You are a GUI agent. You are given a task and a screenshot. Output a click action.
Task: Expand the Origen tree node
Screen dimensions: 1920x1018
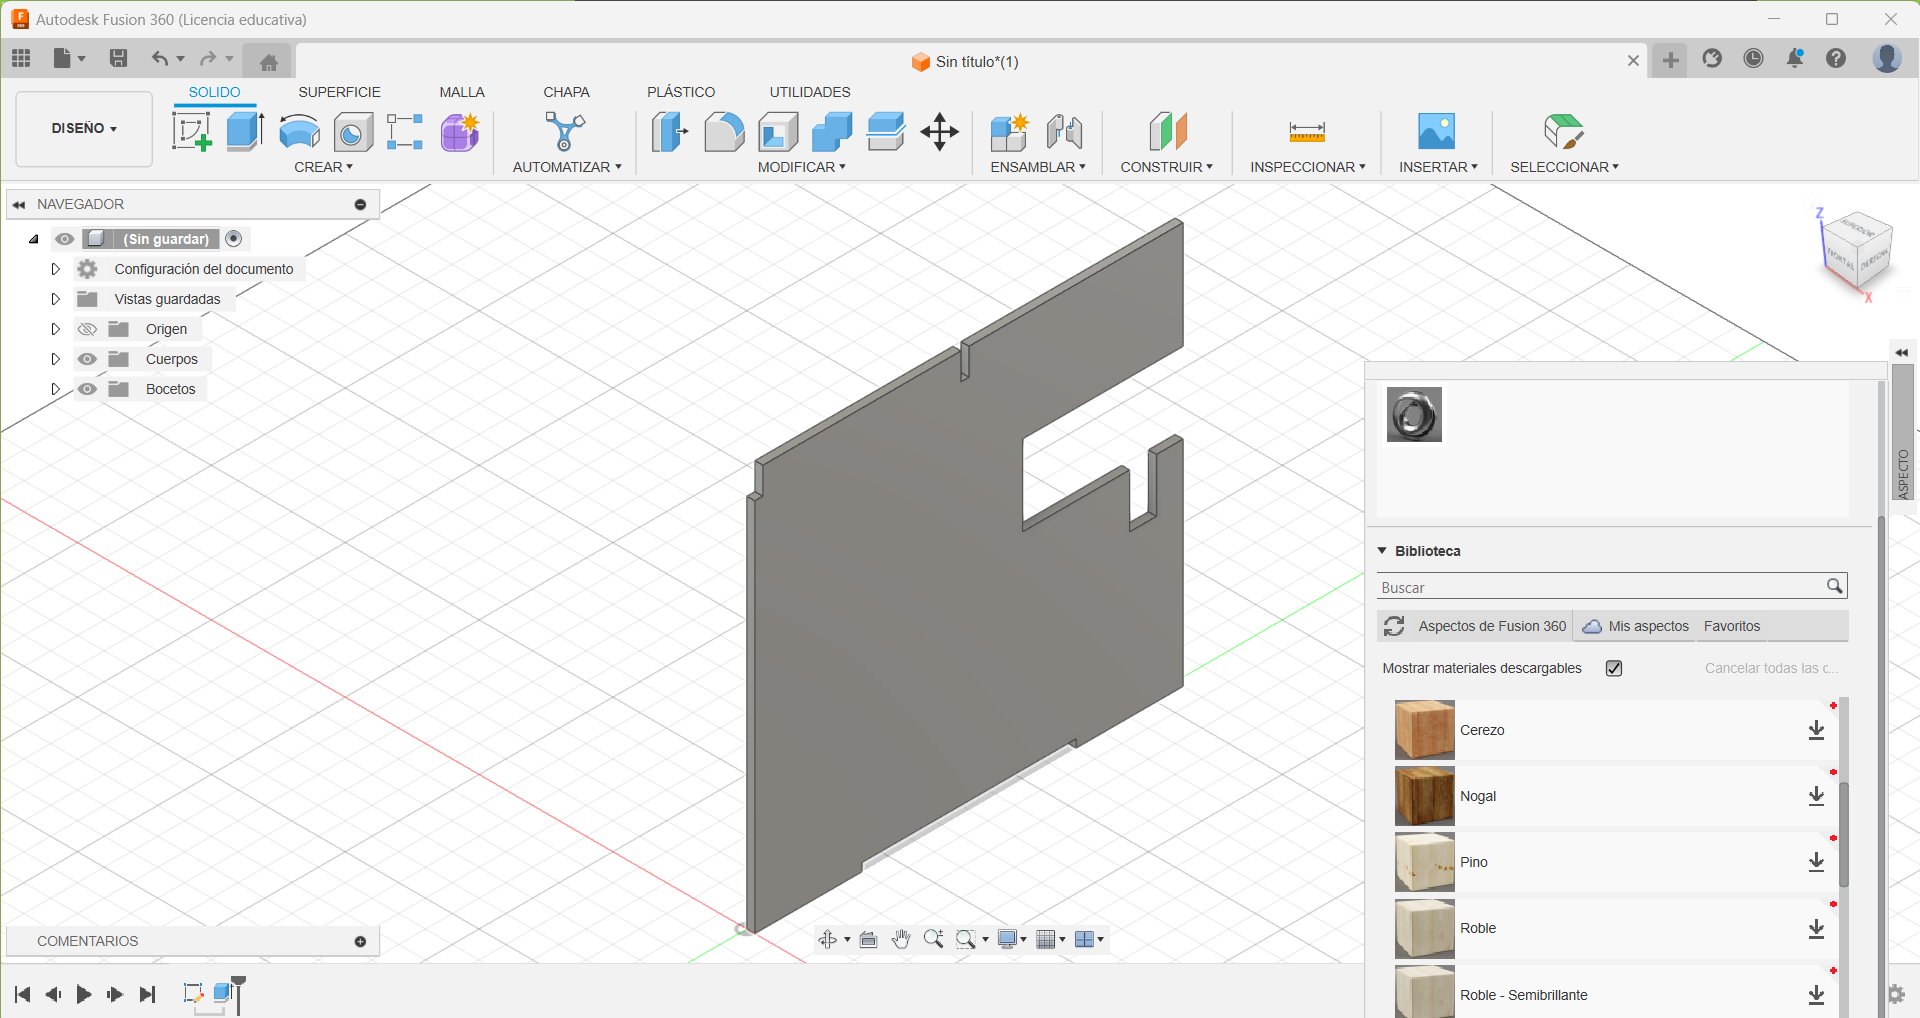click(56, 329)
